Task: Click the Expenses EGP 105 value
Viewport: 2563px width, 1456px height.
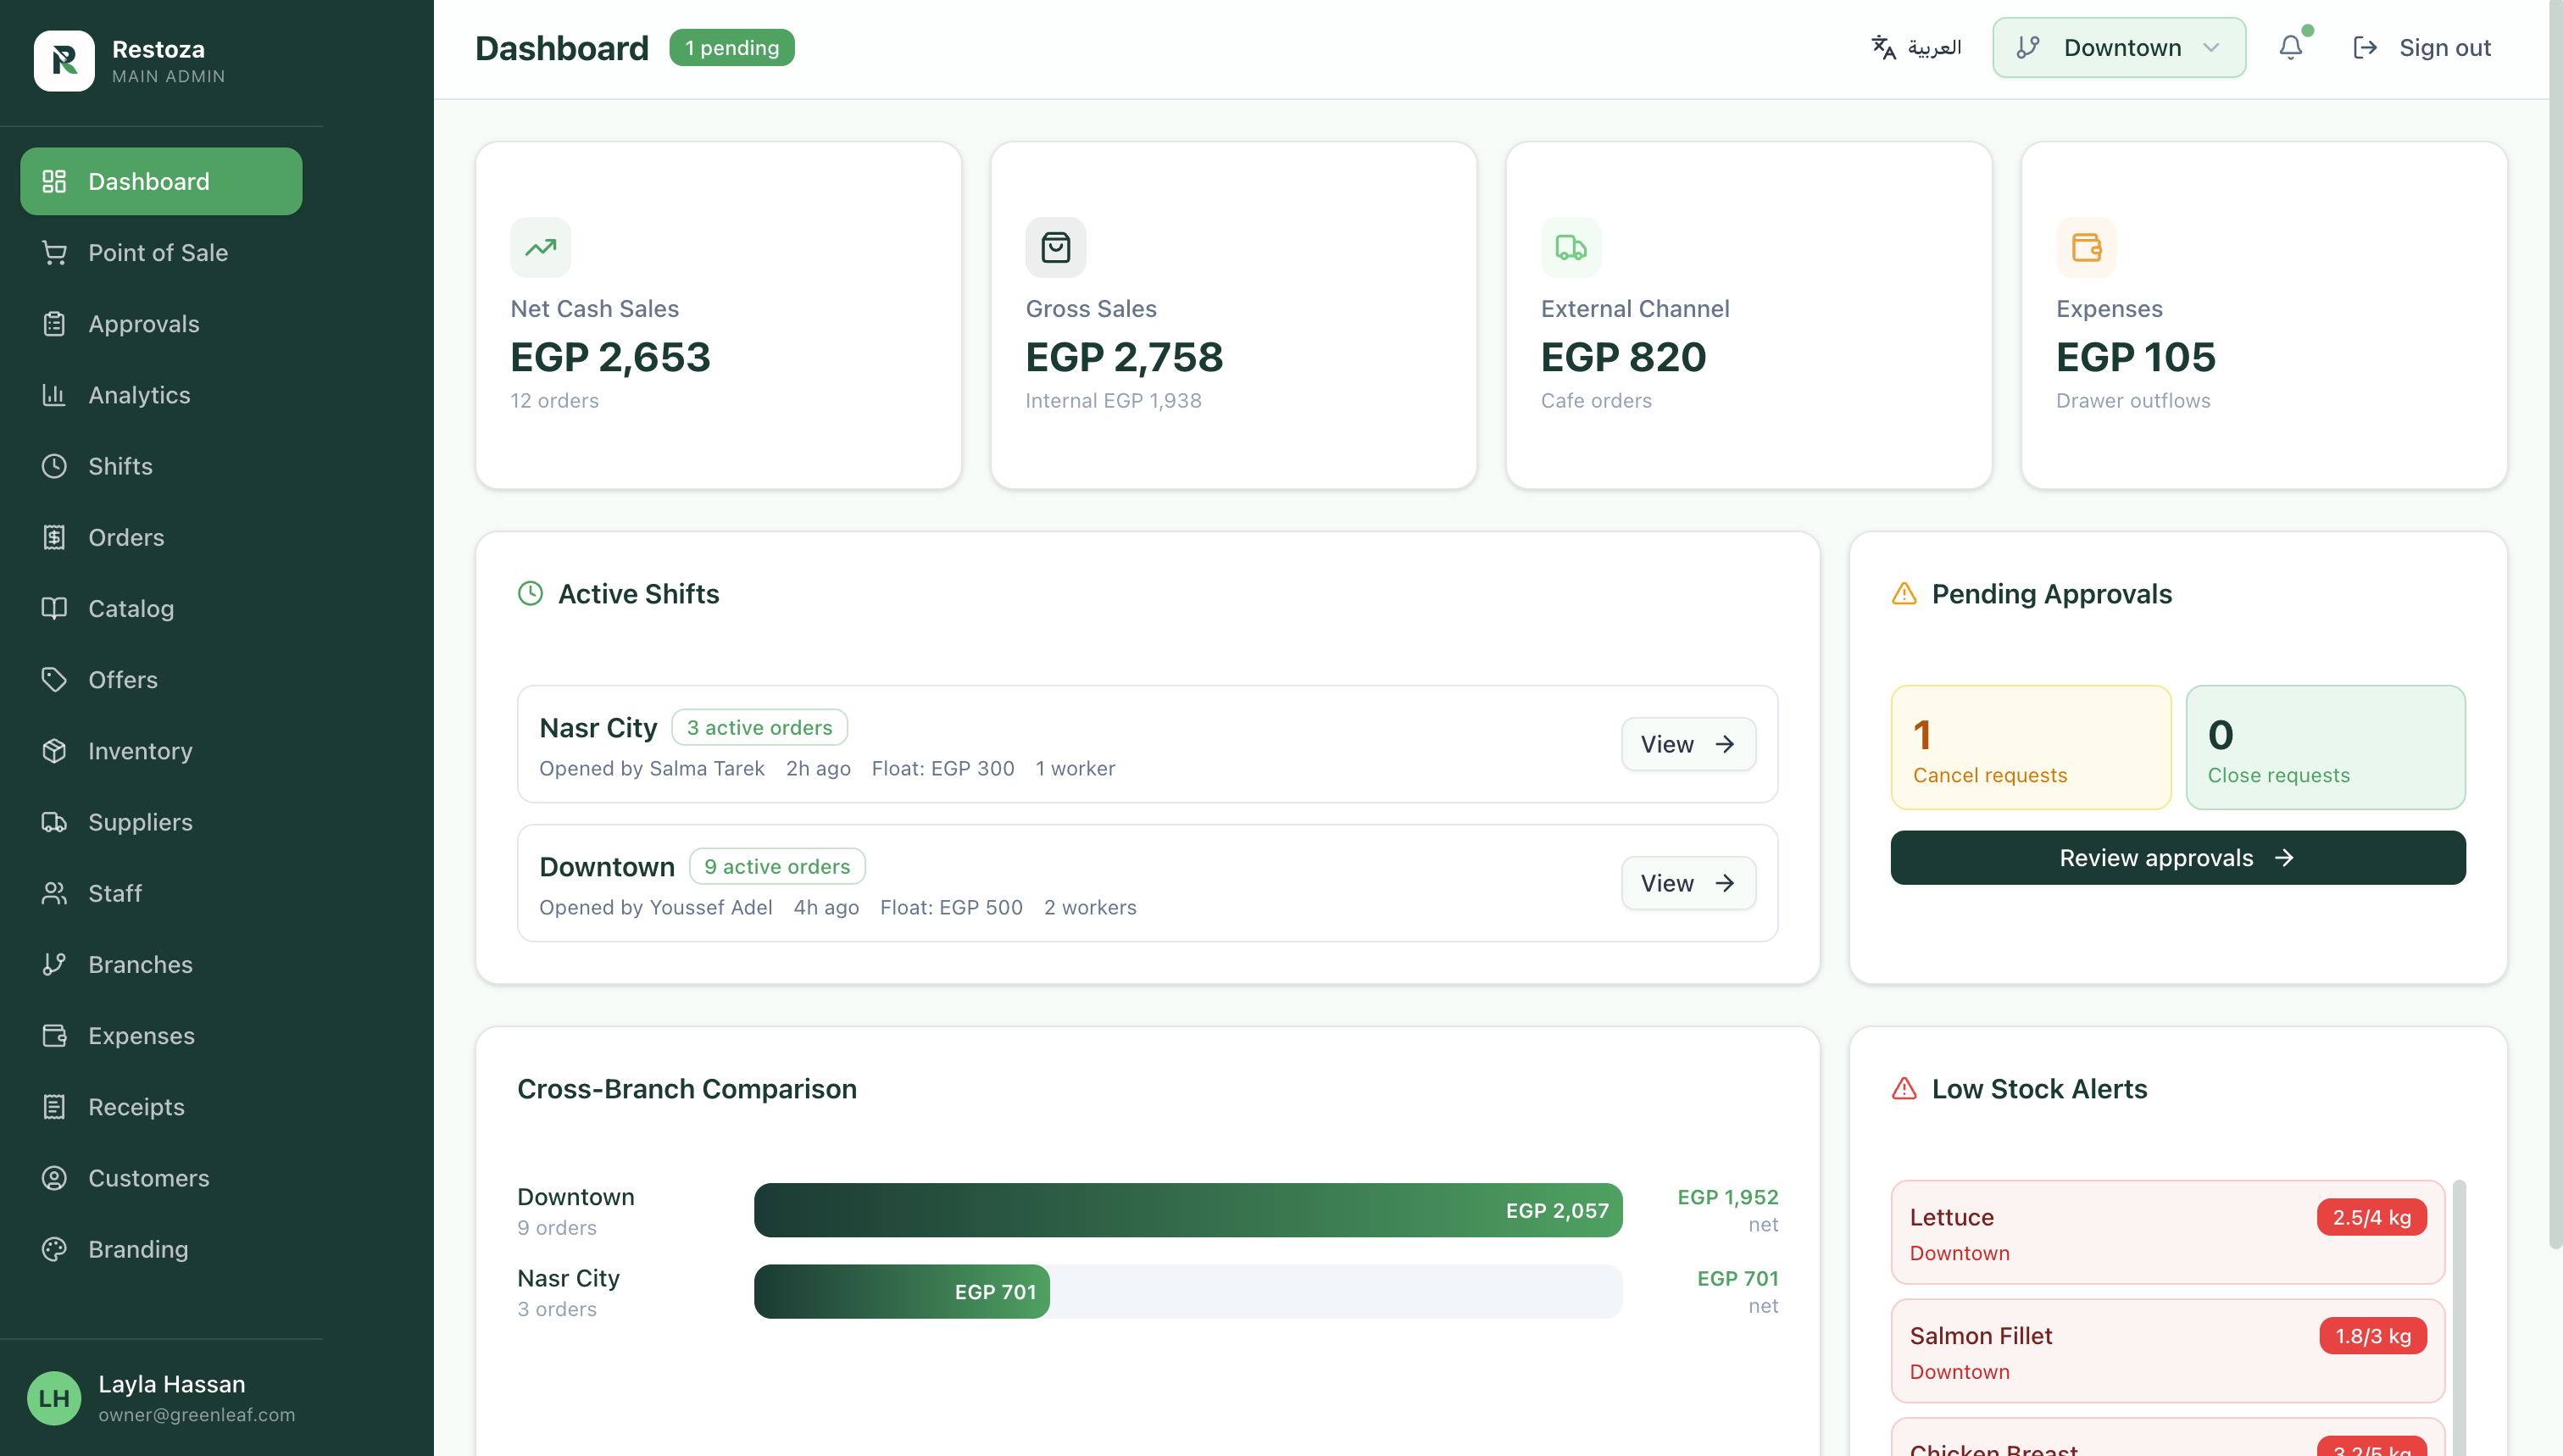Action: [2136, 357]
